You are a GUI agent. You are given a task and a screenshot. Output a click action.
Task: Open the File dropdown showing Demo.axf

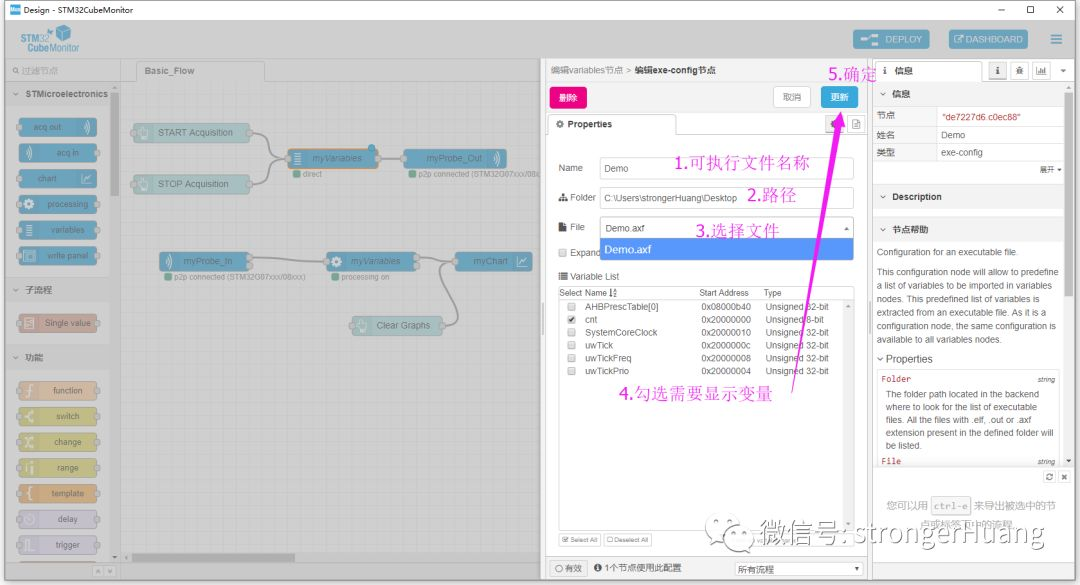pyautogui.click(x=727, y=228)
